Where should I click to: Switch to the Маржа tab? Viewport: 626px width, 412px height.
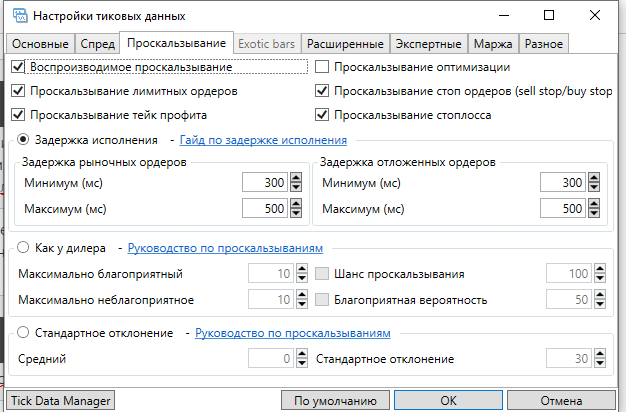493,44
